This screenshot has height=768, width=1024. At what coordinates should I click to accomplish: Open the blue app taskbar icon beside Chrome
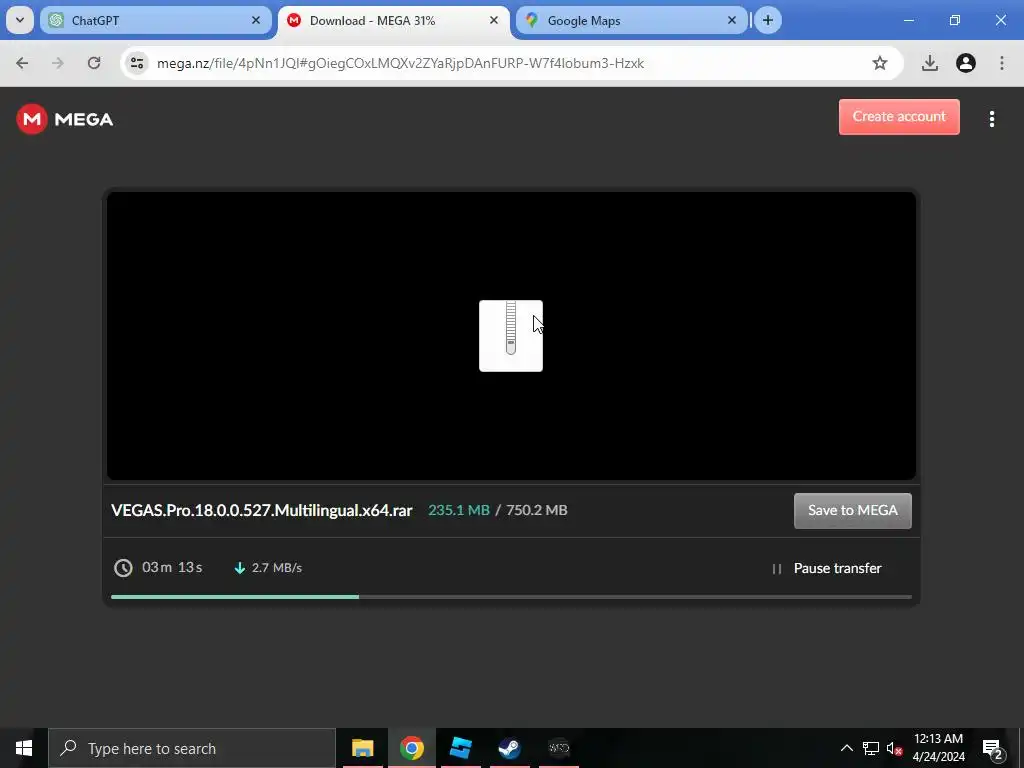pyautogui.click(x=460, y=748)
